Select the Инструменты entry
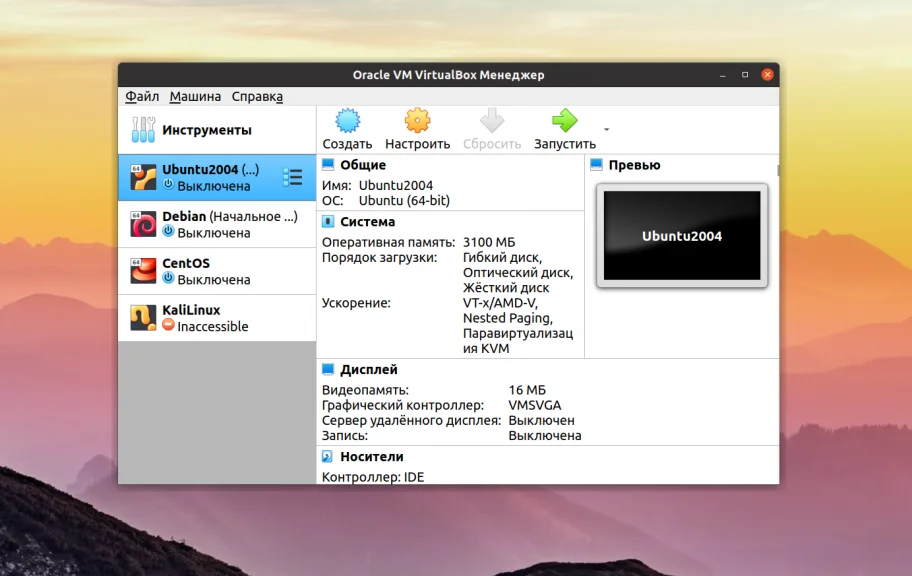 [217, 130]
